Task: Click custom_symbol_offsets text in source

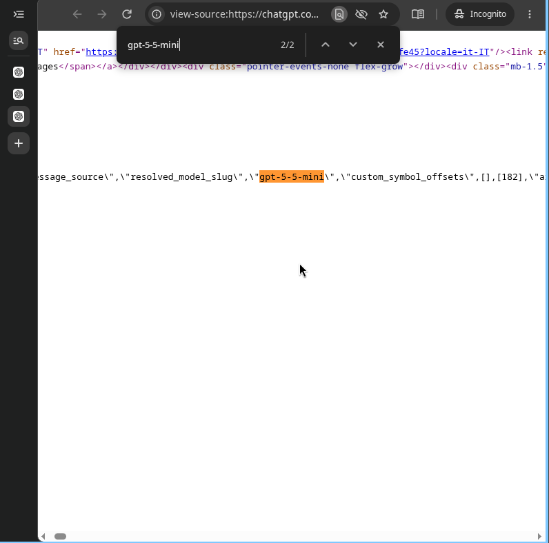Action: pyautogui.click(x=407, y=177)
